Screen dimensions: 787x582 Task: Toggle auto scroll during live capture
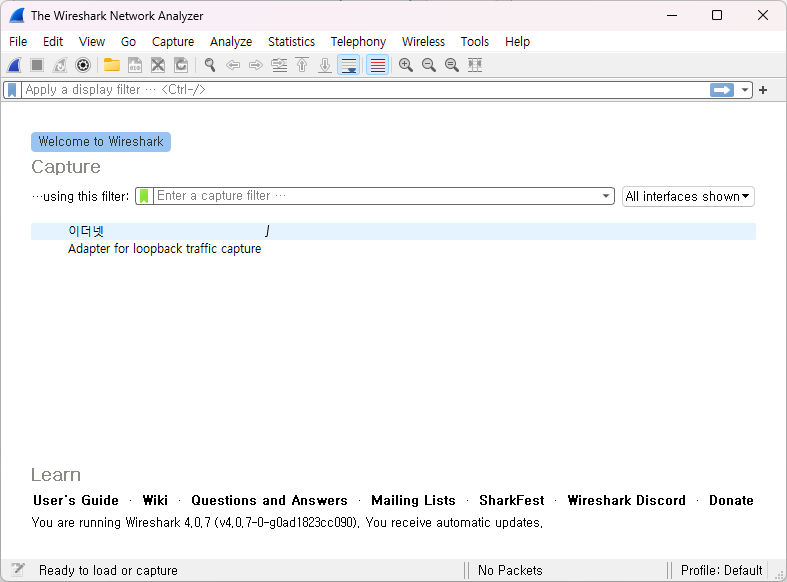pyautogui.click(x=349, y=65)
